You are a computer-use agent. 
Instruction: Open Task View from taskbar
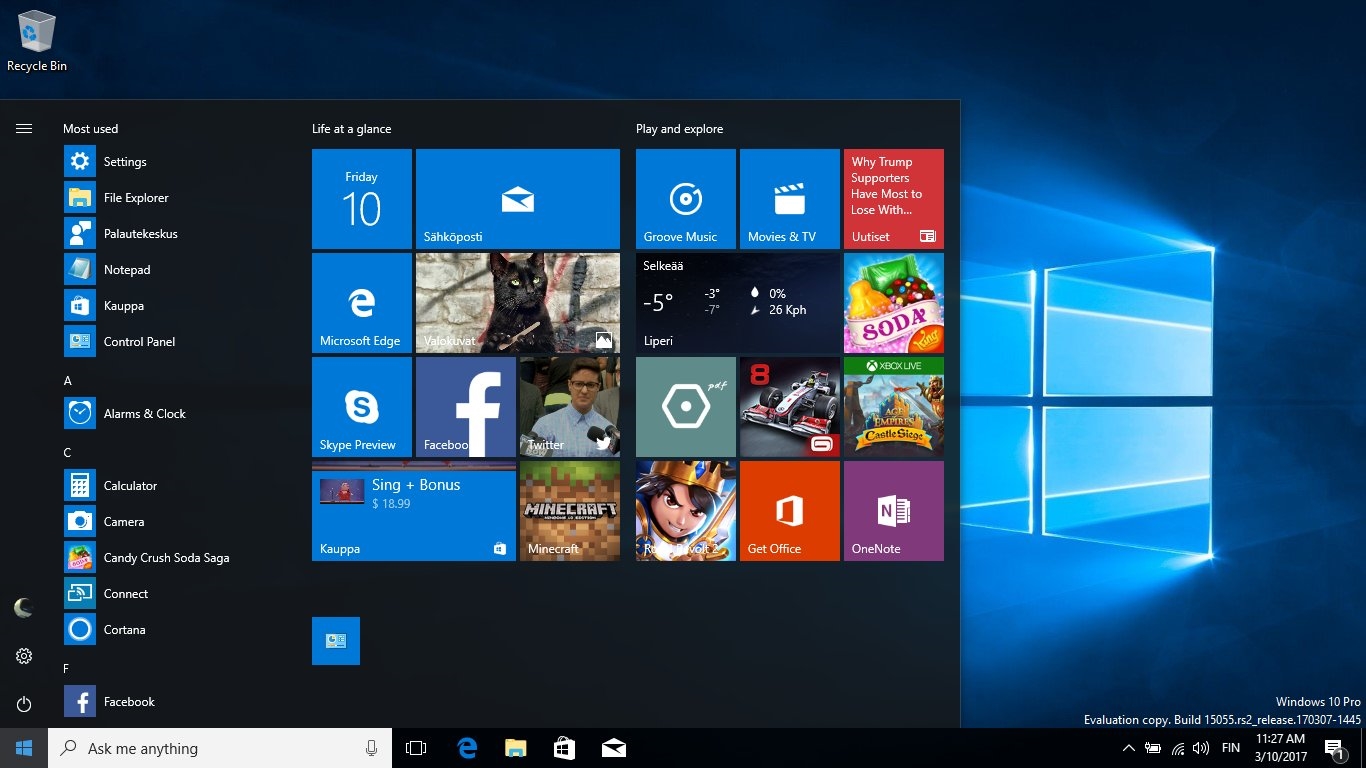click(416, 748)
